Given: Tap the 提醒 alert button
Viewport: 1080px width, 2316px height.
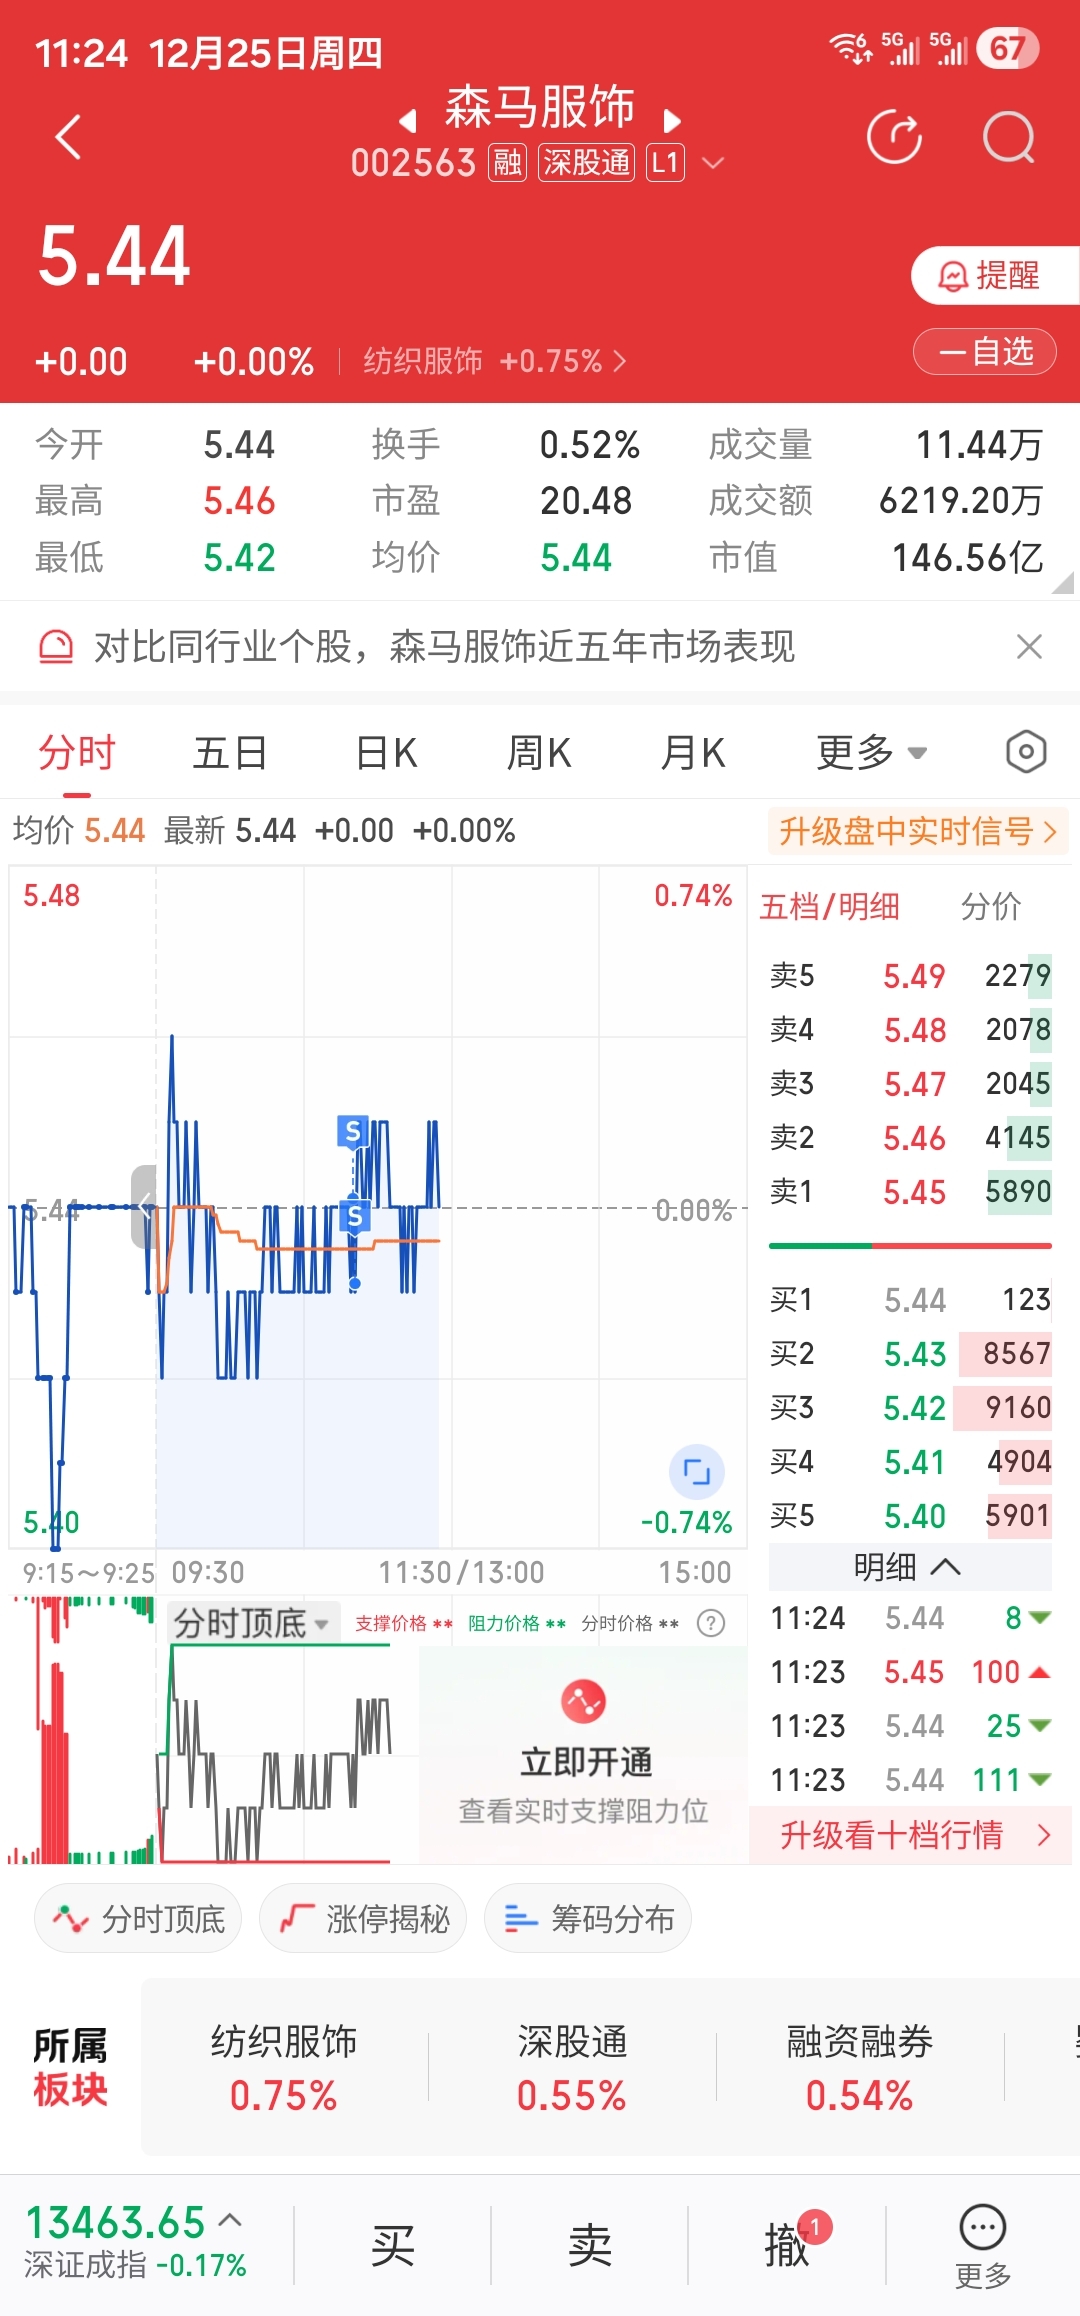Looking at the screenshot, I should [x=995, y=275].
